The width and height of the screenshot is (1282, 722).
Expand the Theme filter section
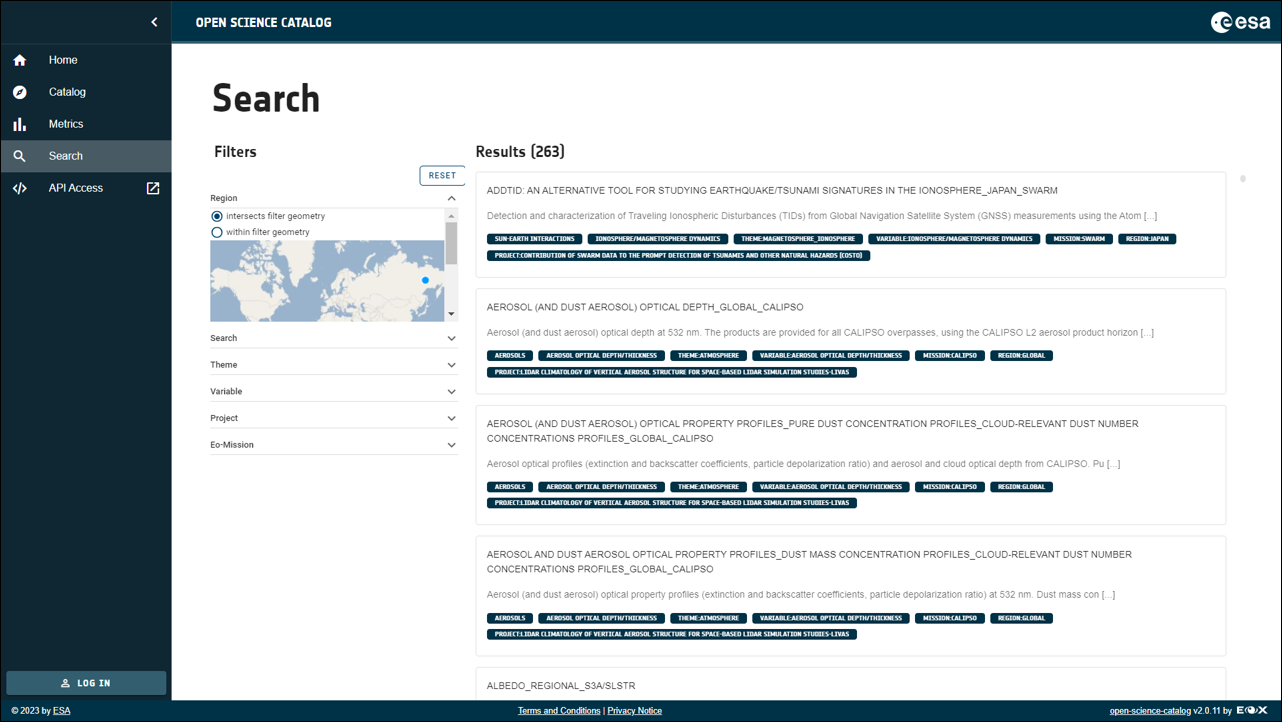334,364
